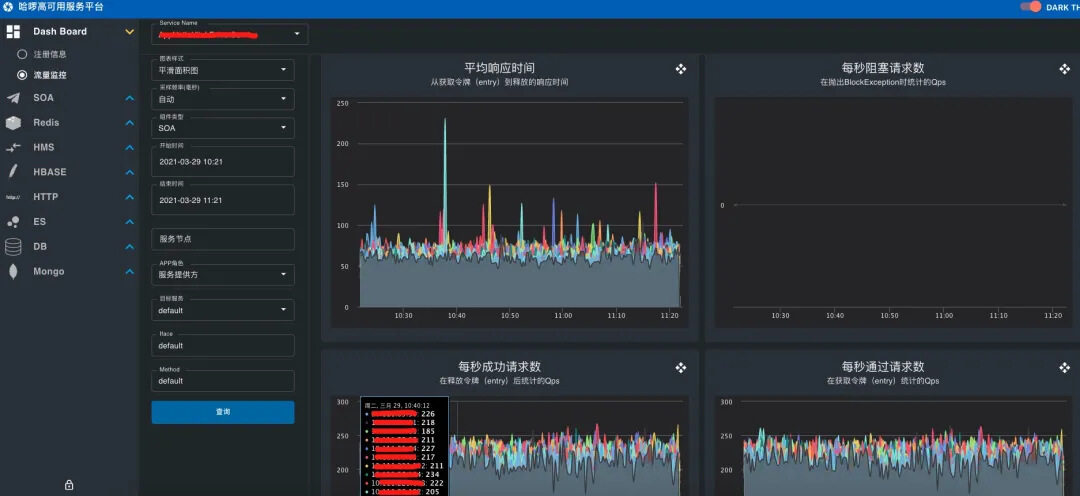1080x496 pixels.
Task: Click the DB menu label
Action: 40,247
